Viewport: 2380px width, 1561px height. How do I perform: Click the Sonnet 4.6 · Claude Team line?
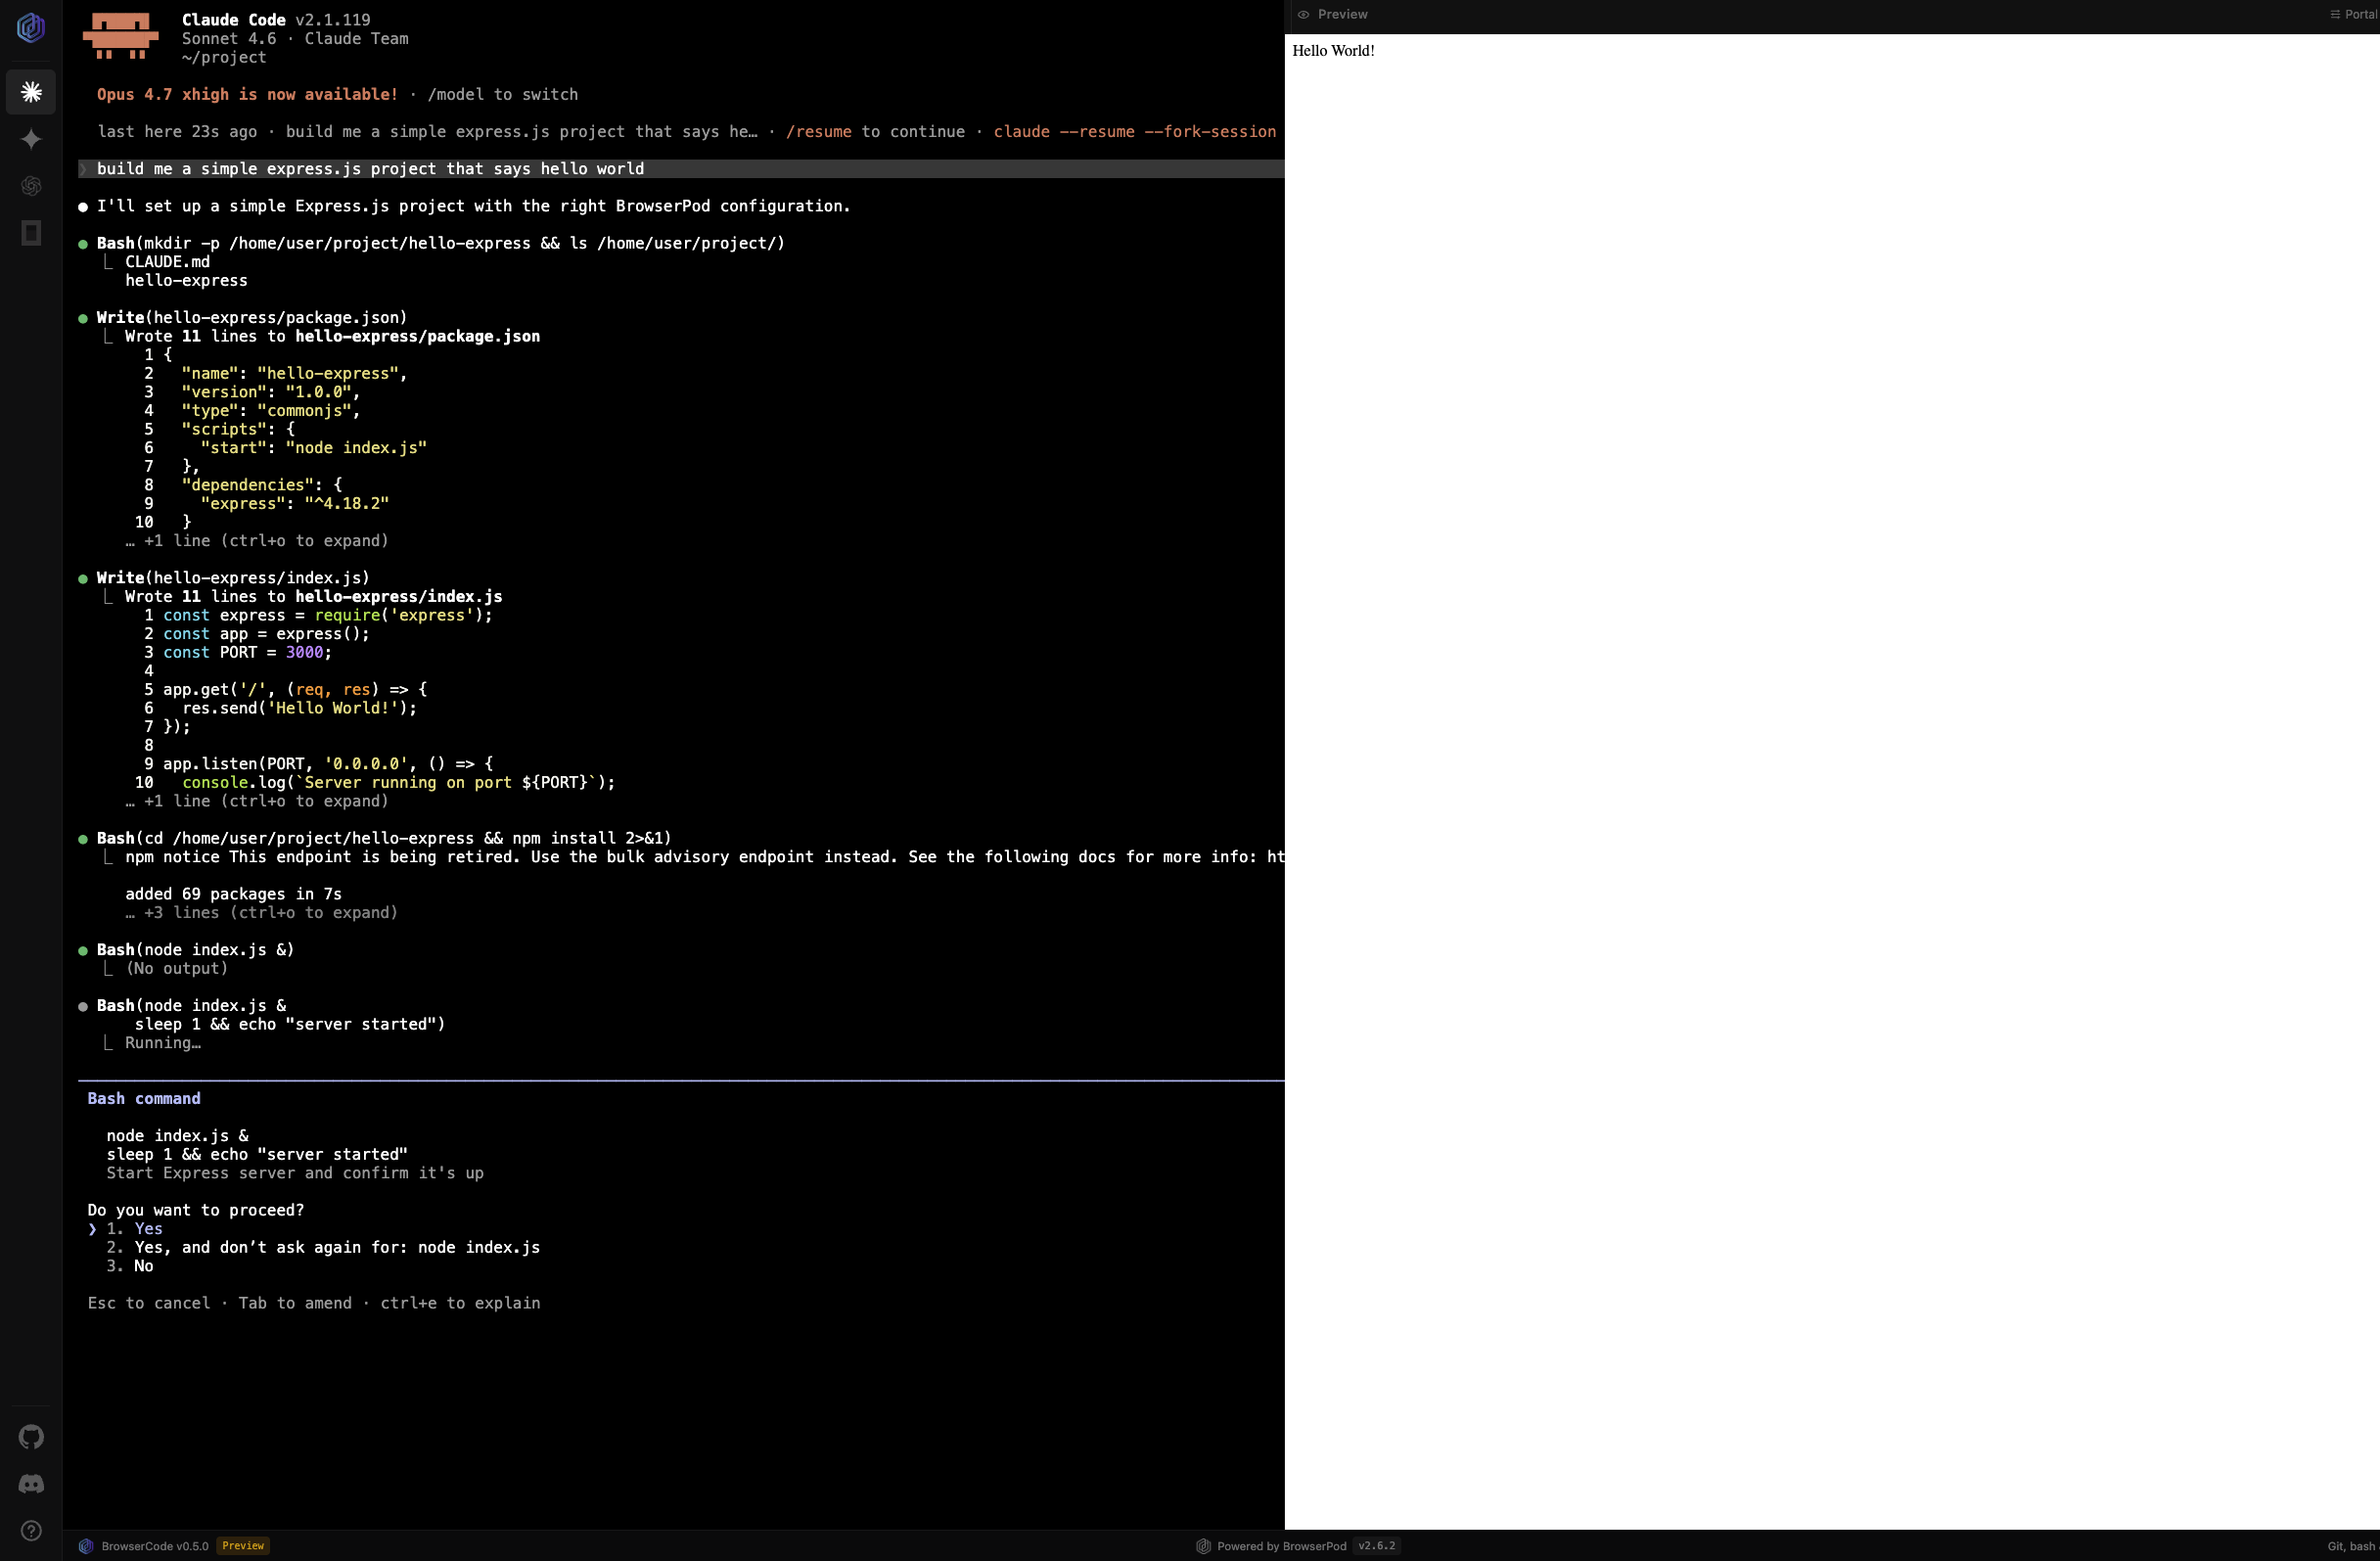click(295, 39)
